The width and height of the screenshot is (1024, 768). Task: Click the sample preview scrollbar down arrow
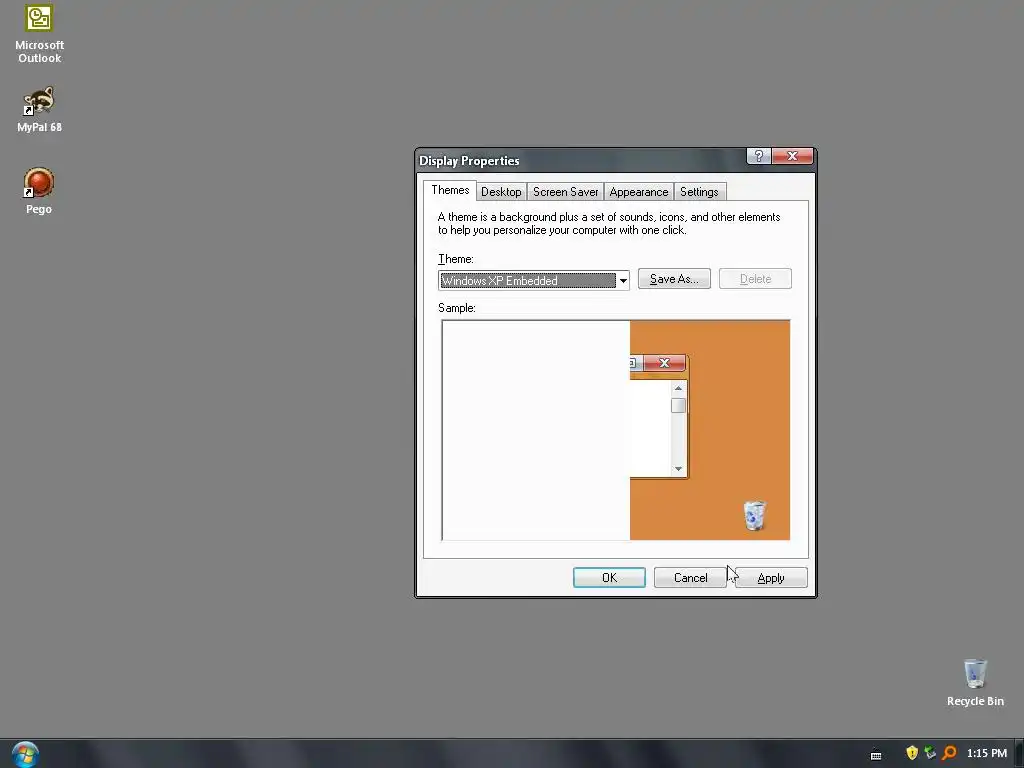click(x=678, y=469)
